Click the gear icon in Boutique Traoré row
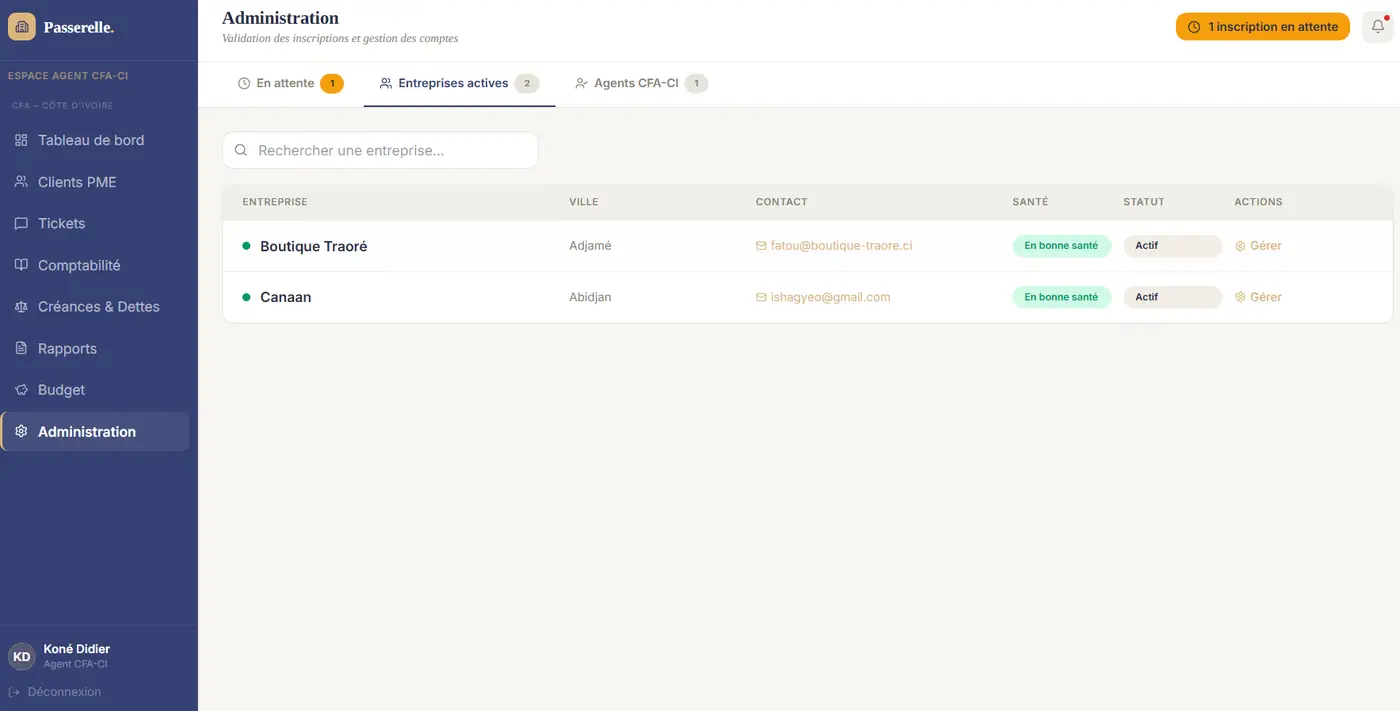 tap(1240, 246)
